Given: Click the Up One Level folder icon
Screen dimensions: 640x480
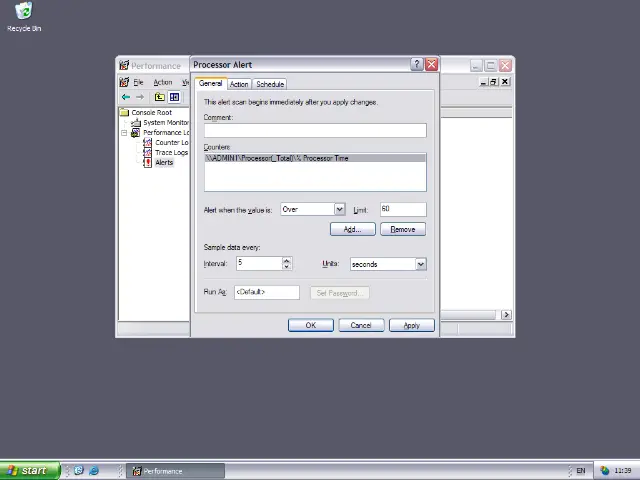Looking at the screenshot, I should click(159, 97).
